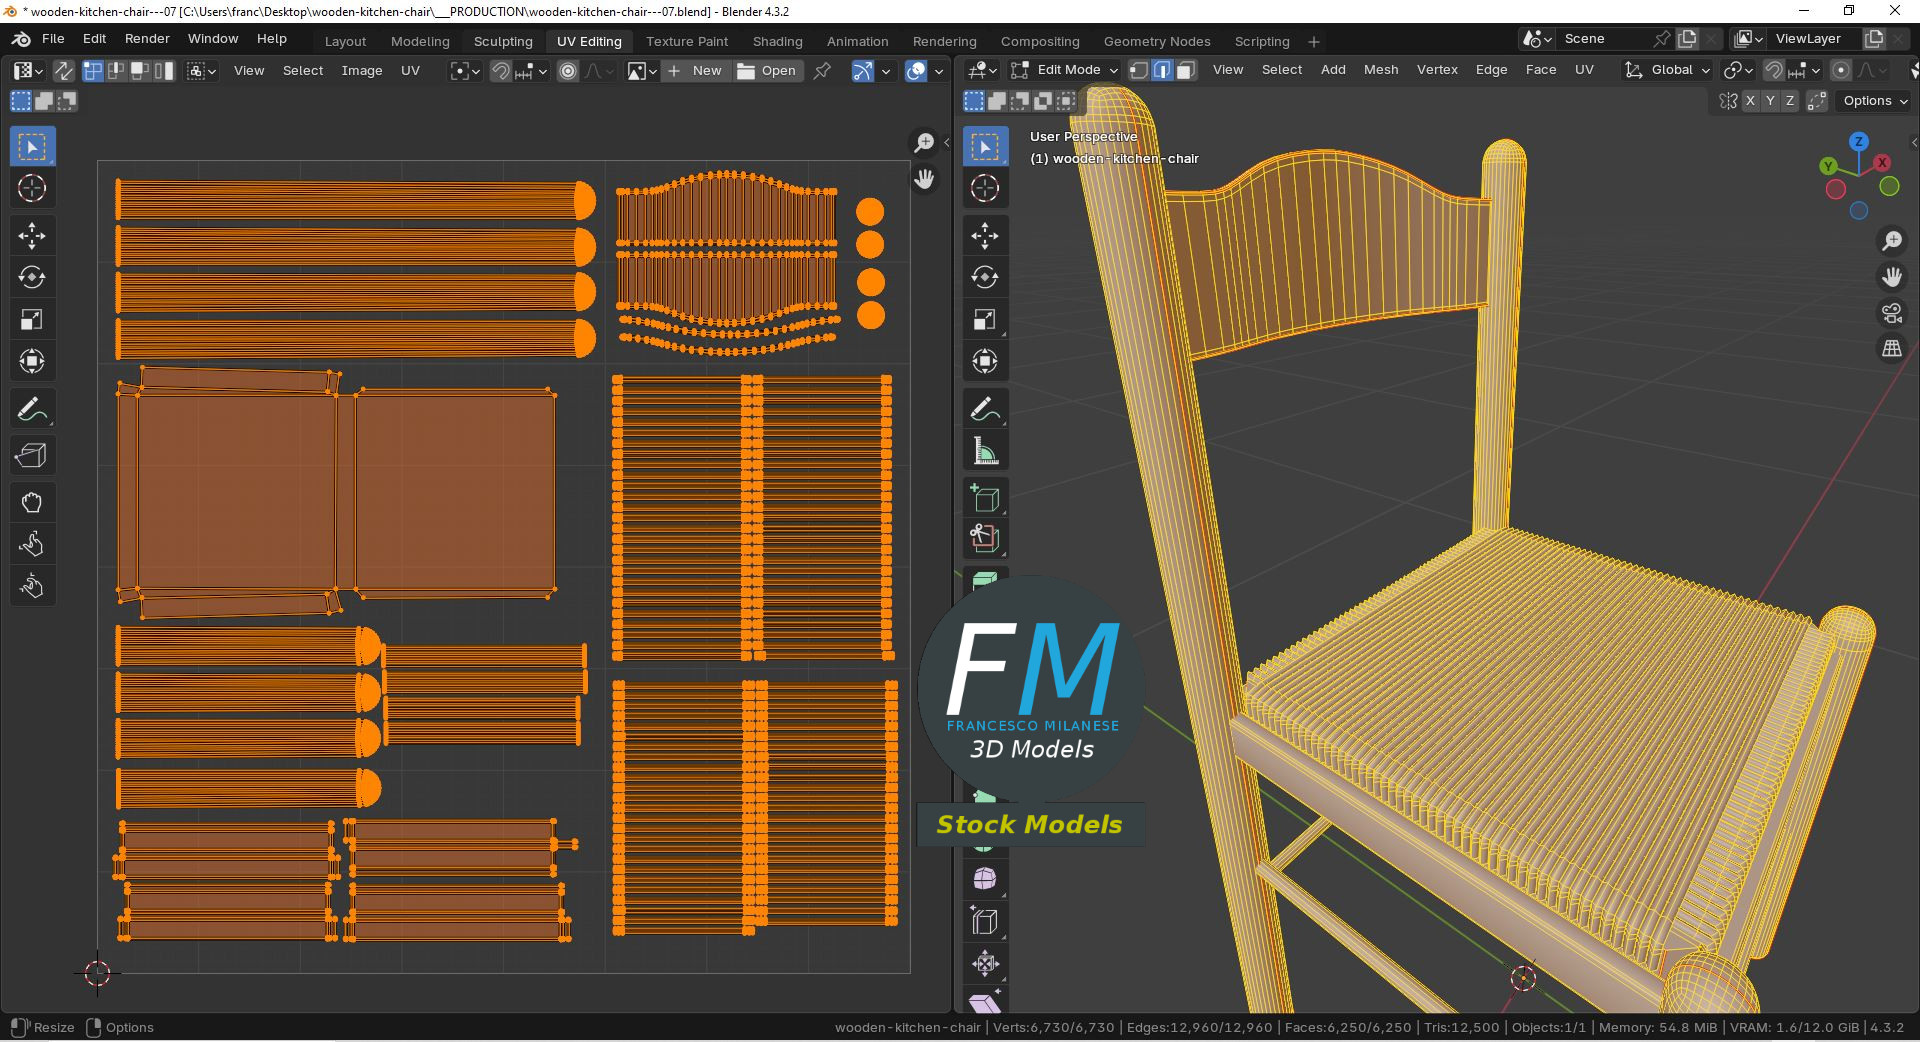Enable X axis mirror in viewport
1920x1042 pixels.
[1750, 101]
